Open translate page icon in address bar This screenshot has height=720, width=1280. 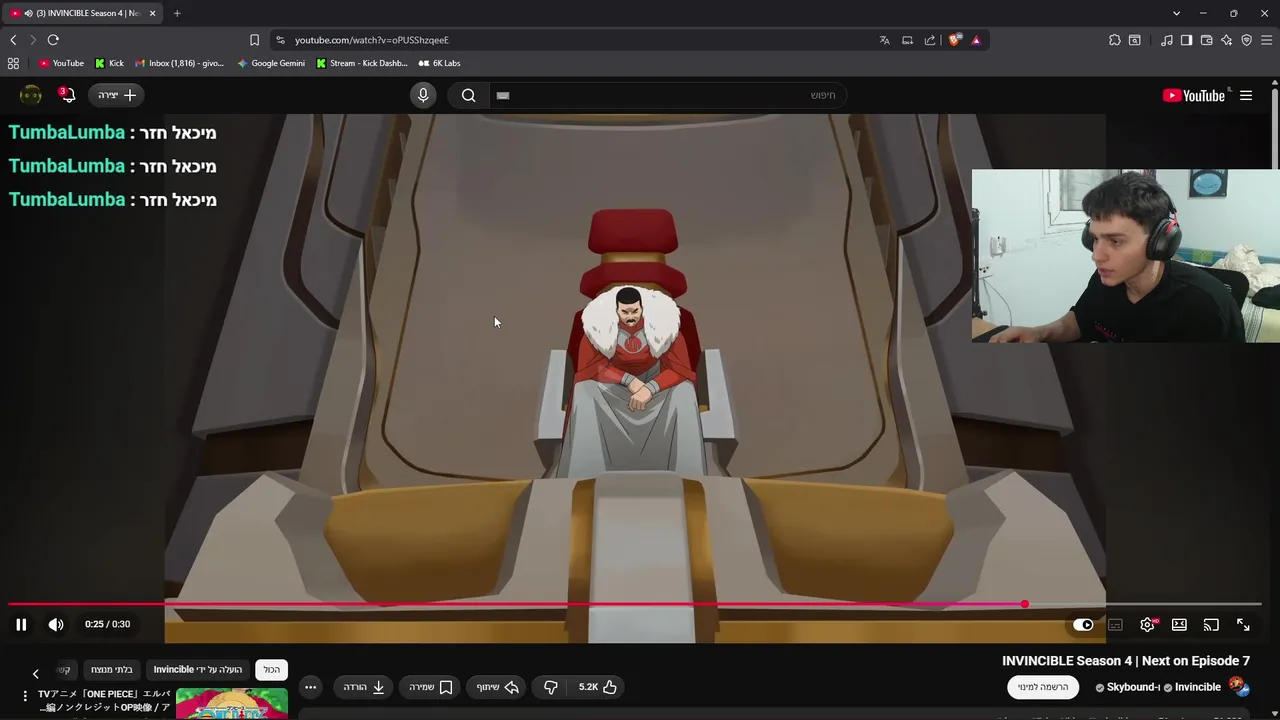pyautogui.click(x=884, y=40)
